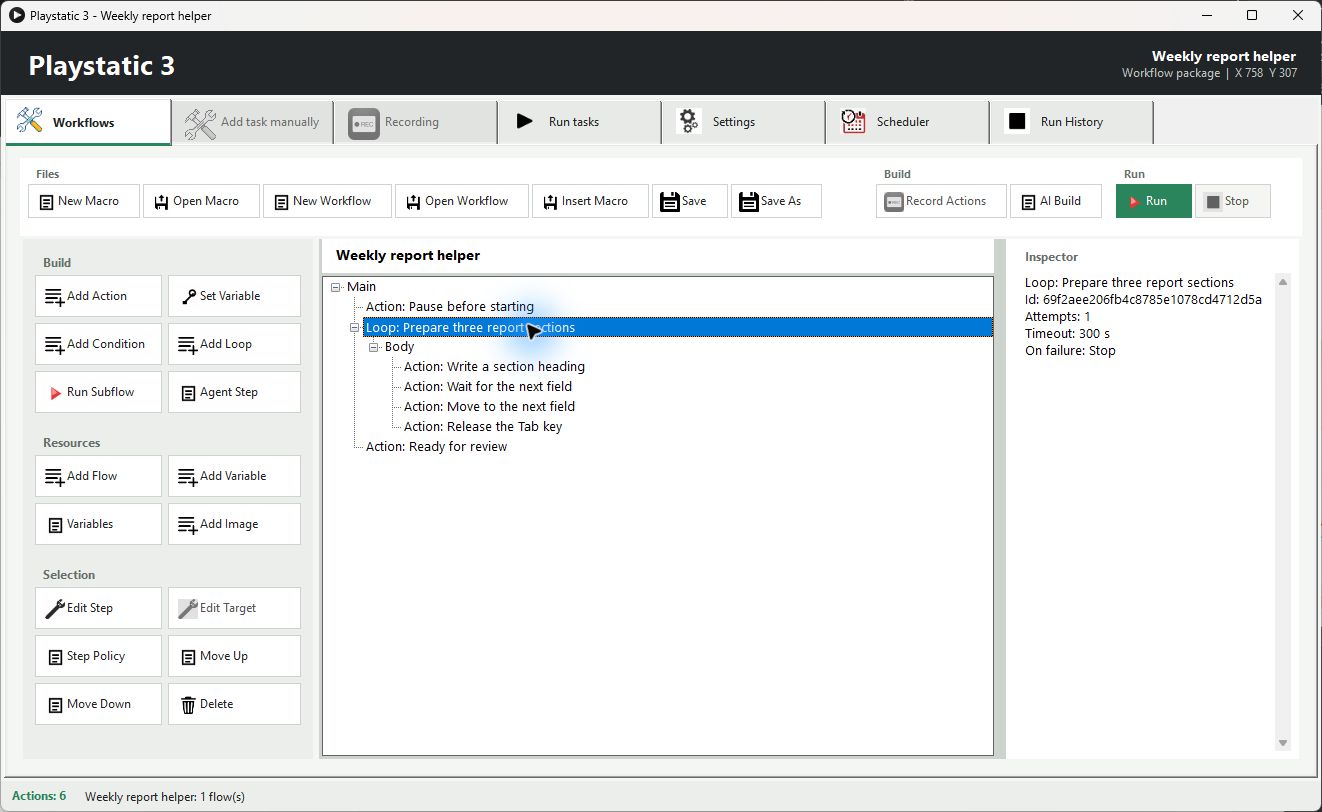Open a macro with Open Macro
This screenshot has width=1322, height=812.
pyautogui.click(x=201, y=201)
